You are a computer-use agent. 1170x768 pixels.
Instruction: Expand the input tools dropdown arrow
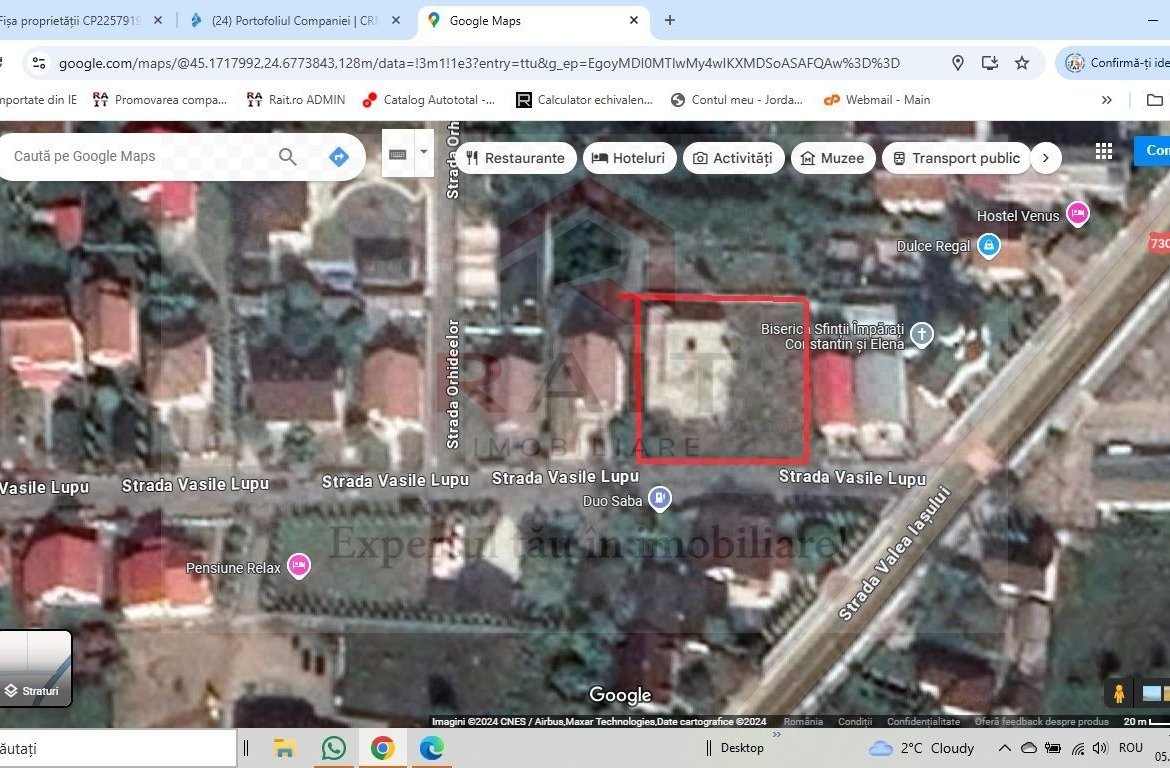click(x=424, y=153)
